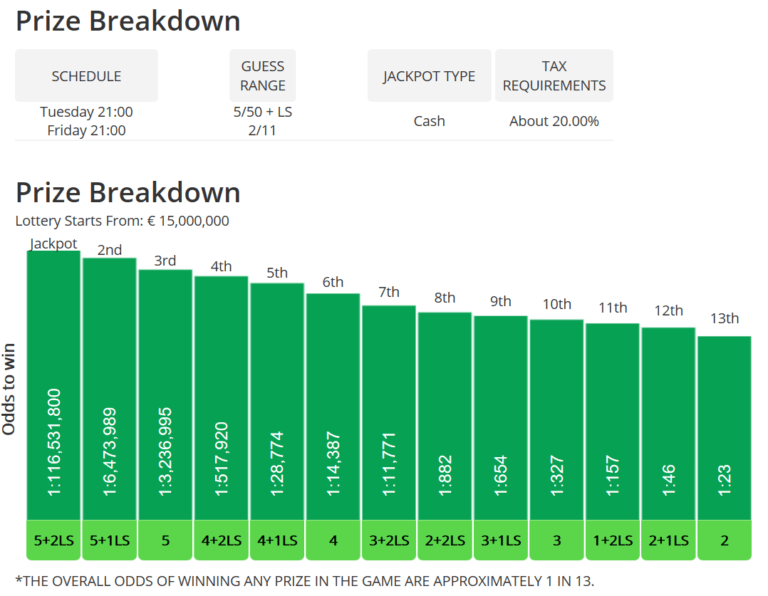Click the 3+2LS match label
This screenshot has height=596, width=768.
coord(389,540)
